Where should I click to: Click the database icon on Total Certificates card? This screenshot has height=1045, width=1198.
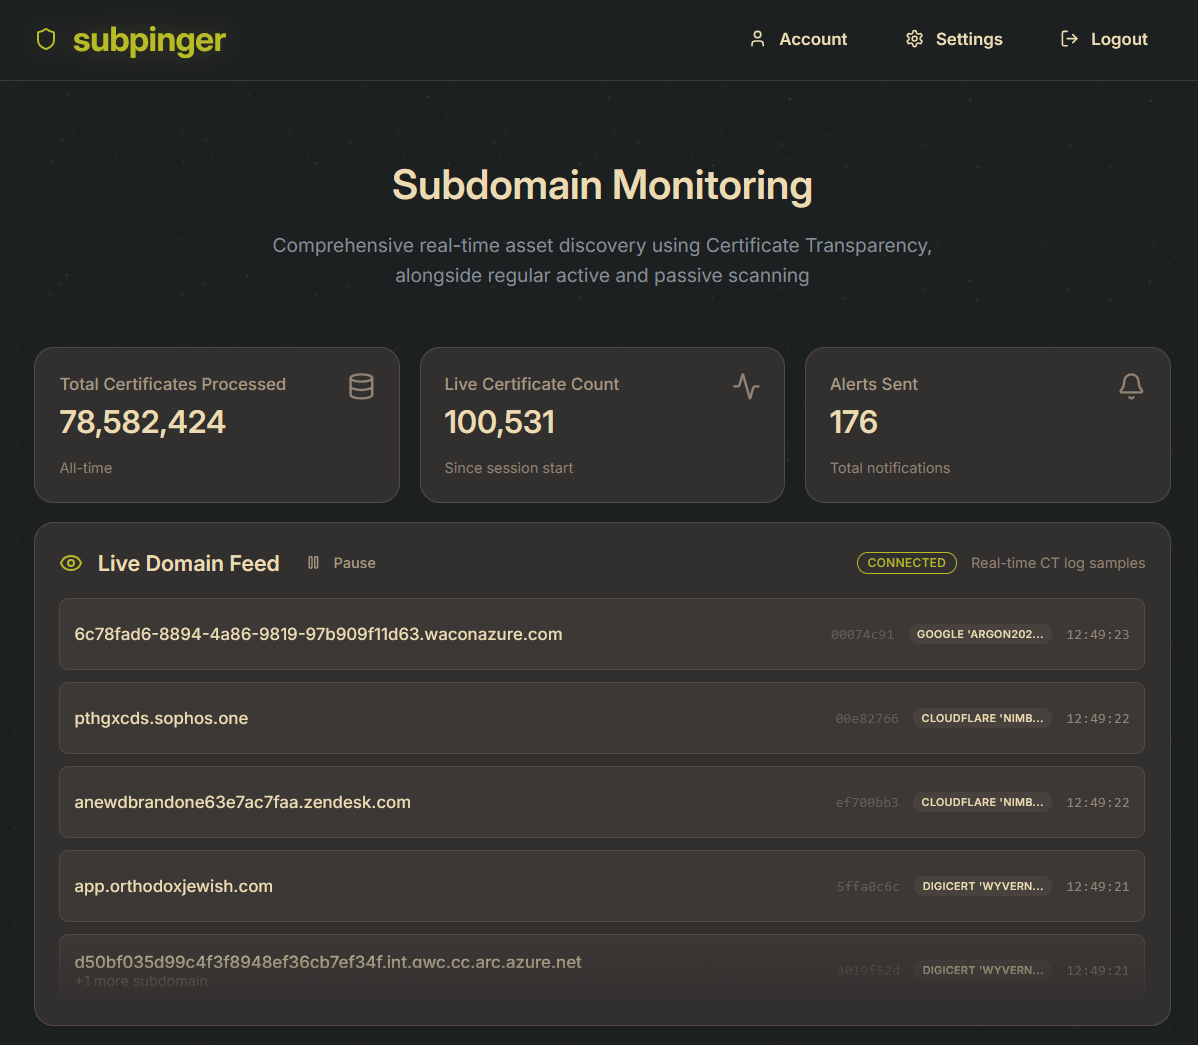pyautogui.click(x=361, y=386)
